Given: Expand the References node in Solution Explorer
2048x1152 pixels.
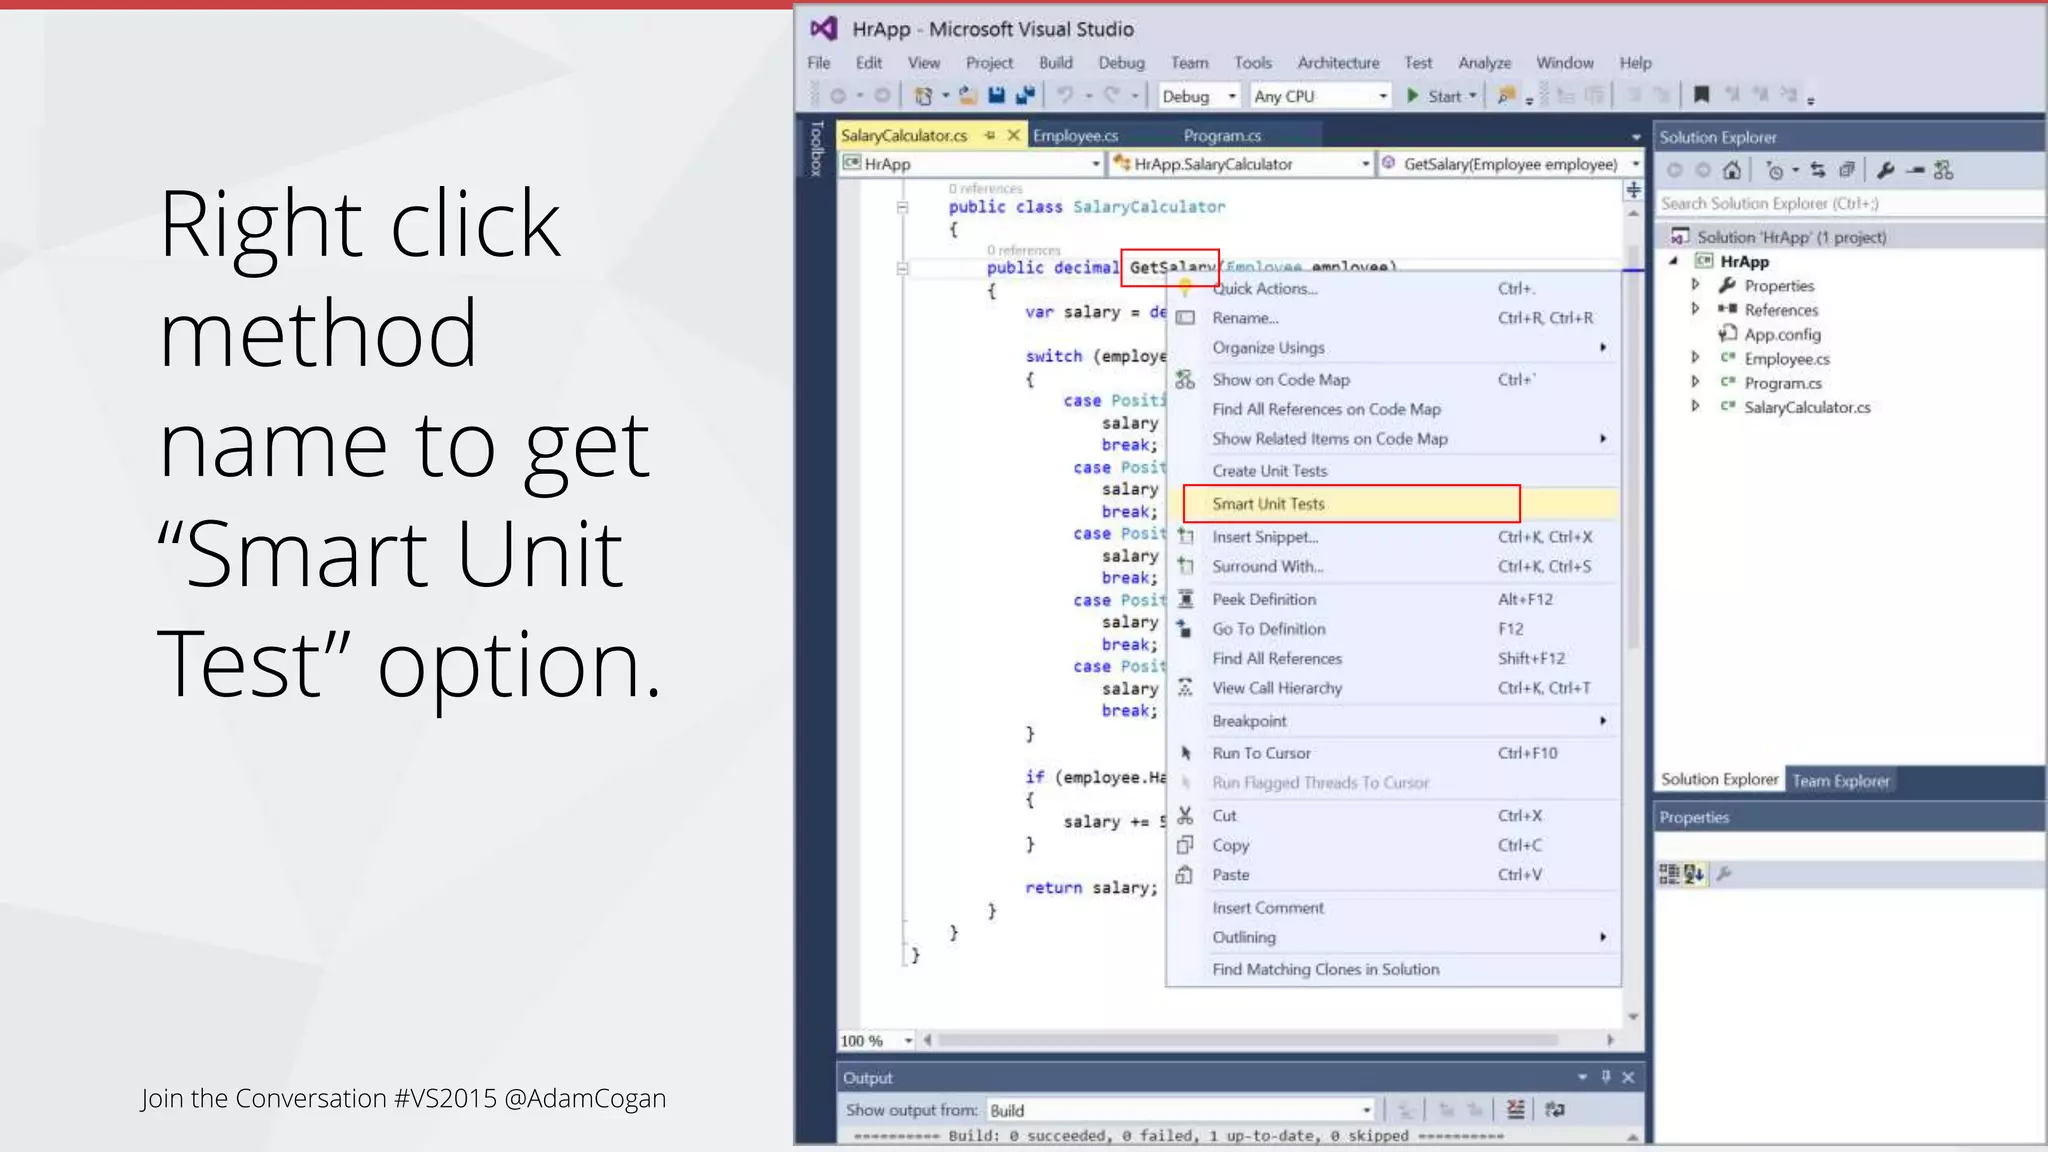Looking at the screenshot, I should click(1695, 309).
